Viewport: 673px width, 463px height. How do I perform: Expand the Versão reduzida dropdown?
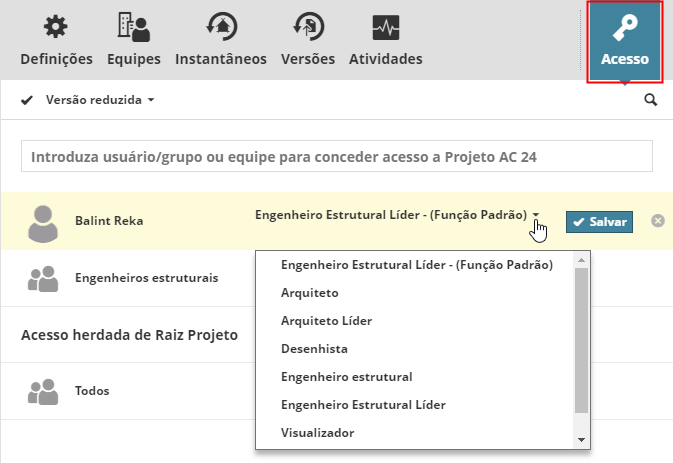[x=98, y=100]
